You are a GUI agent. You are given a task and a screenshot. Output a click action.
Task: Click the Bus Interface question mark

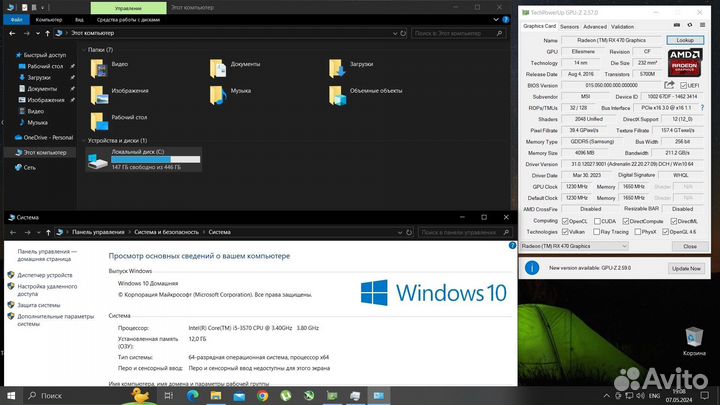click(702, 107)
